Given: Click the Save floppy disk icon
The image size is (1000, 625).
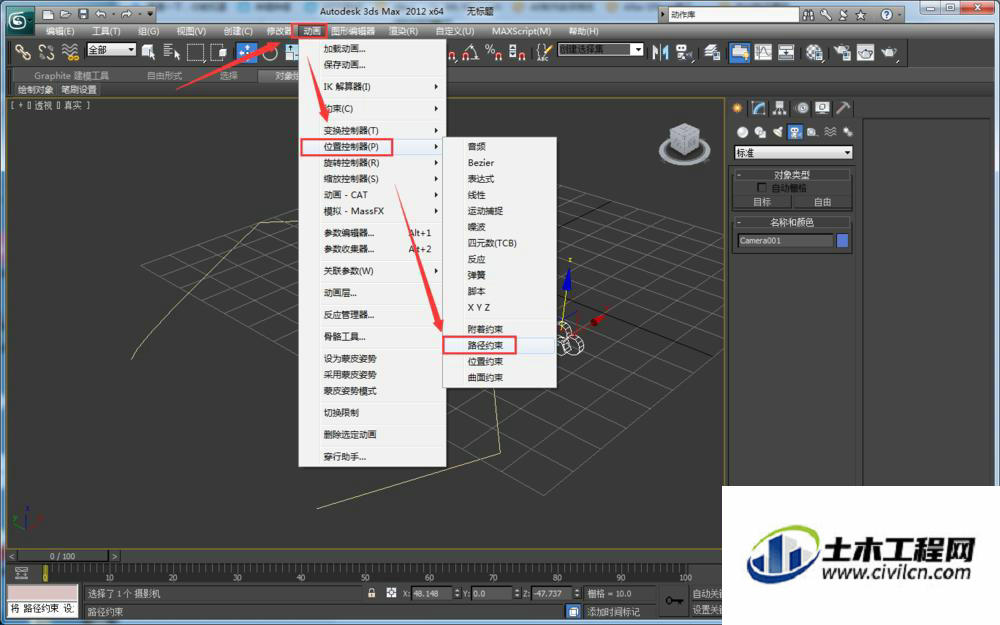Looking at the screenshot, I should (84, 13).
